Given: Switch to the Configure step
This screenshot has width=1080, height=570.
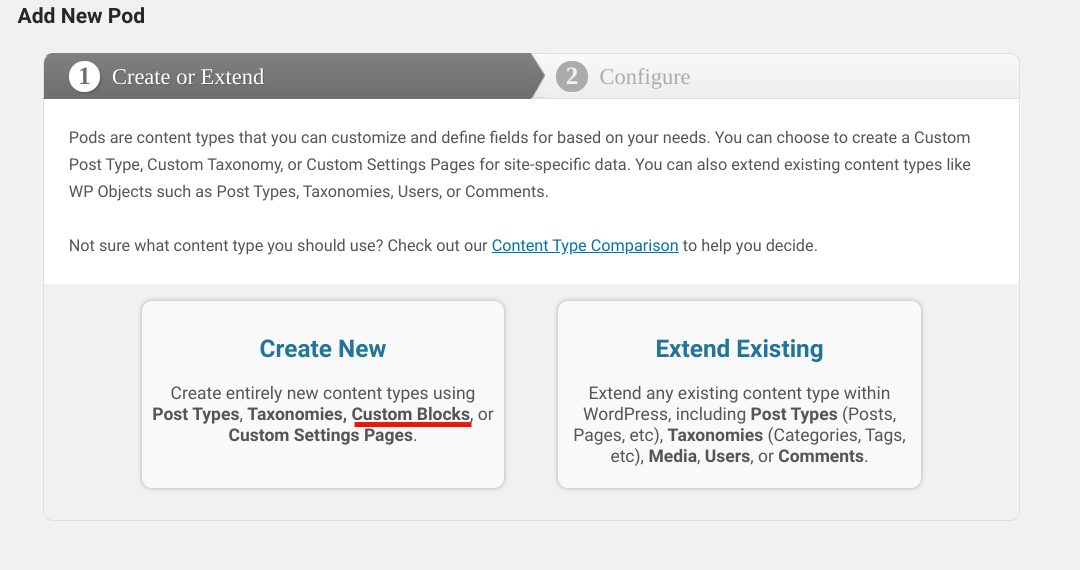Looking at the screenshot, I should click(x=645, y=76).
